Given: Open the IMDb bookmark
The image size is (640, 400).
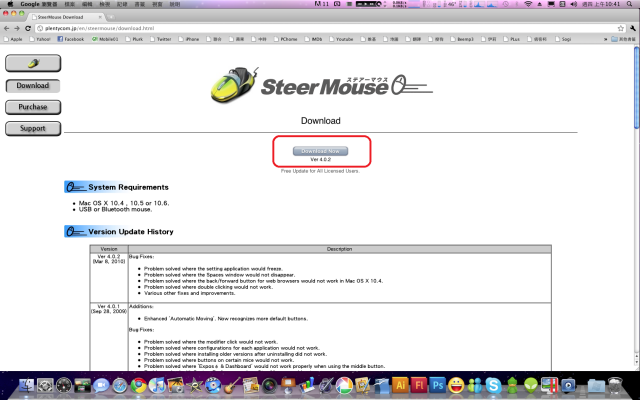Looking at the screenshot, I should (x=313, y=39).
